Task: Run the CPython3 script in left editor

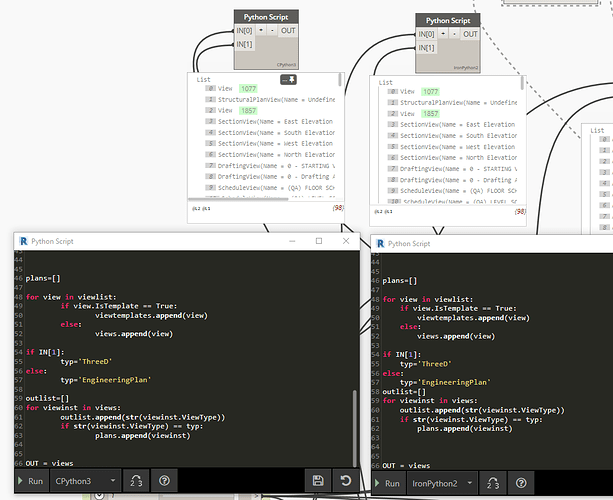Action: (x=30, y=481)
